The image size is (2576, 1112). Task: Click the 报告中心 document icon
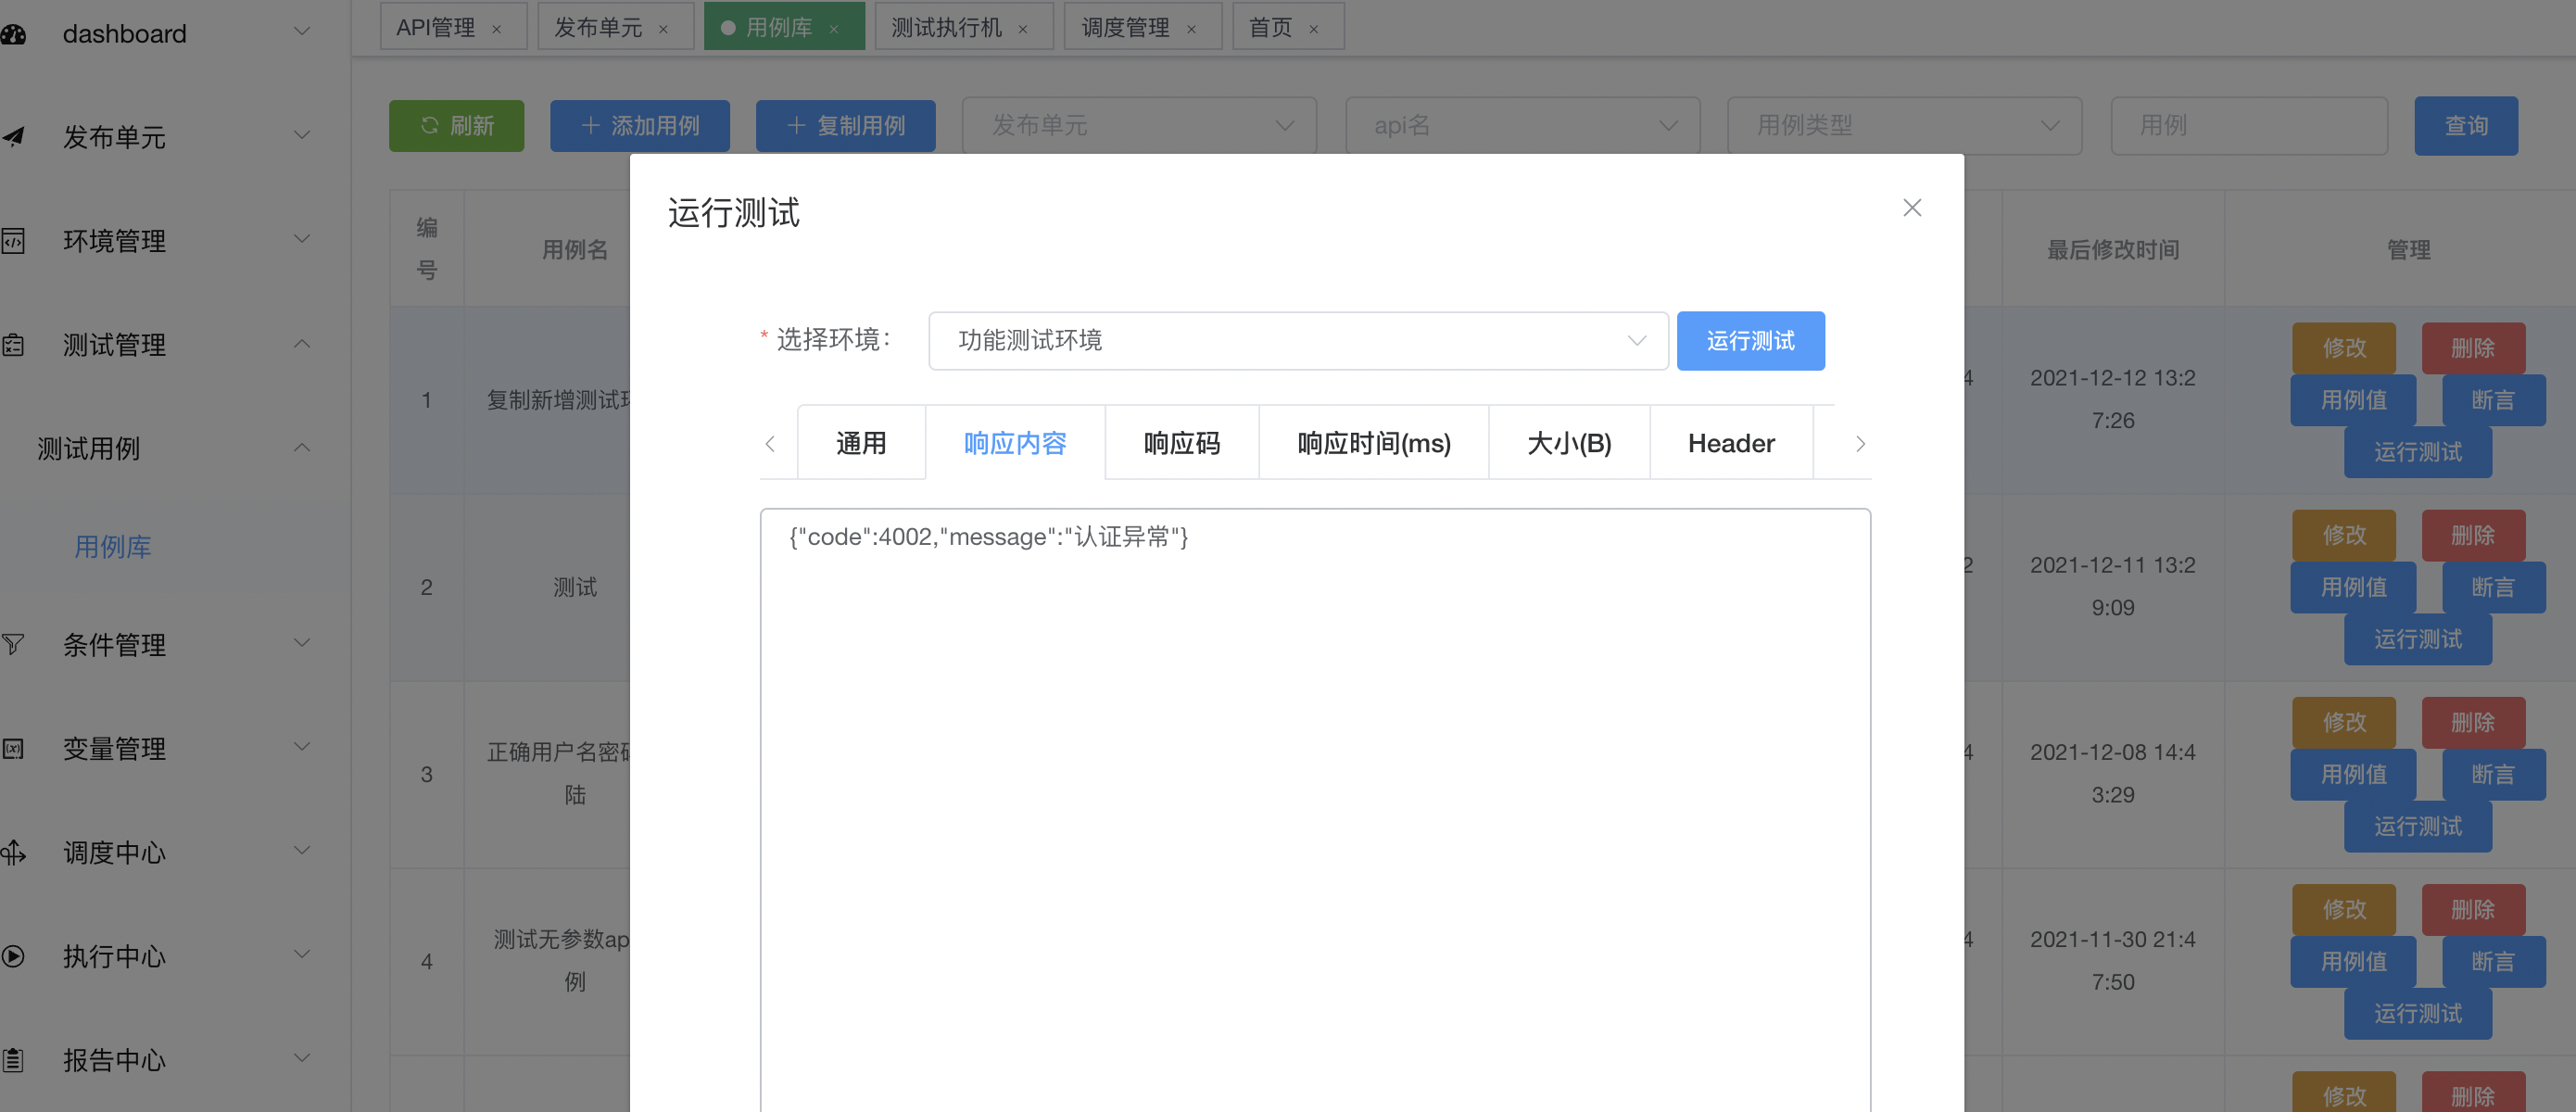(x=13, y=1060)
